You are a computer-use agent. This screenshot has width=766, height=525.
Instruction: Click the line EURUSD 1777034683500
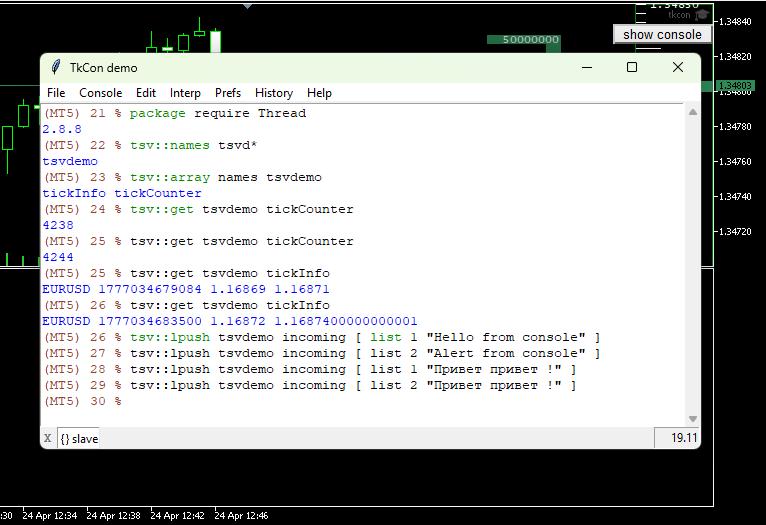coord(230,321)
